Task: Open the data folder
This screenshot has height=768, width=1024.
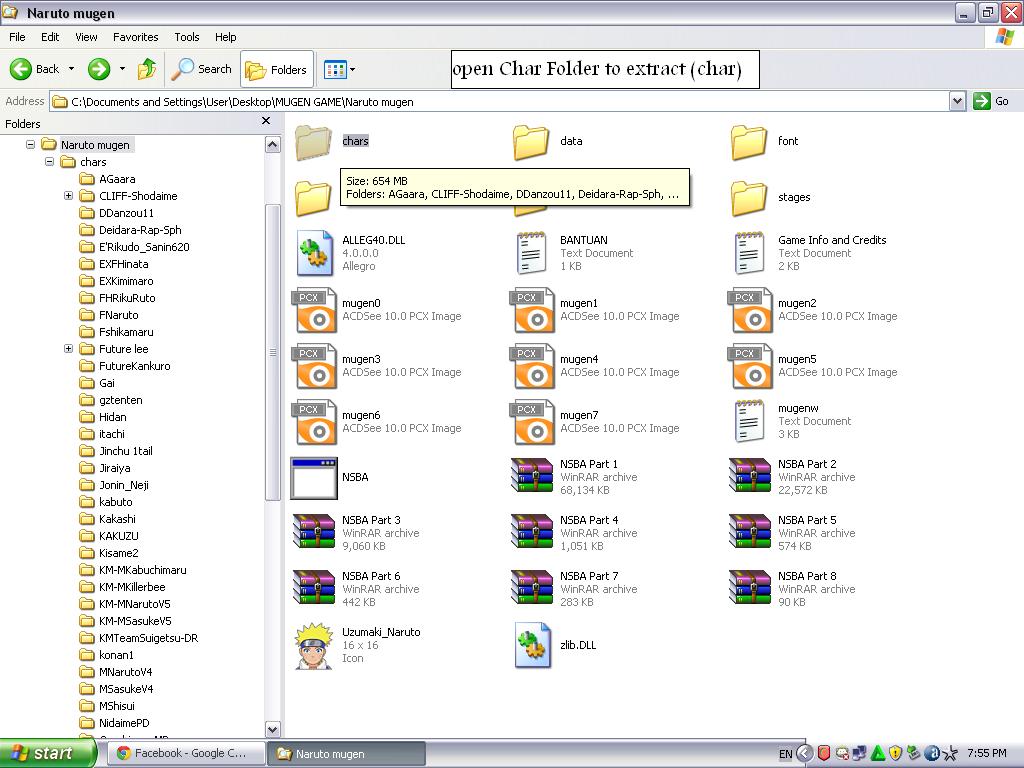Action: pos(531,142)
